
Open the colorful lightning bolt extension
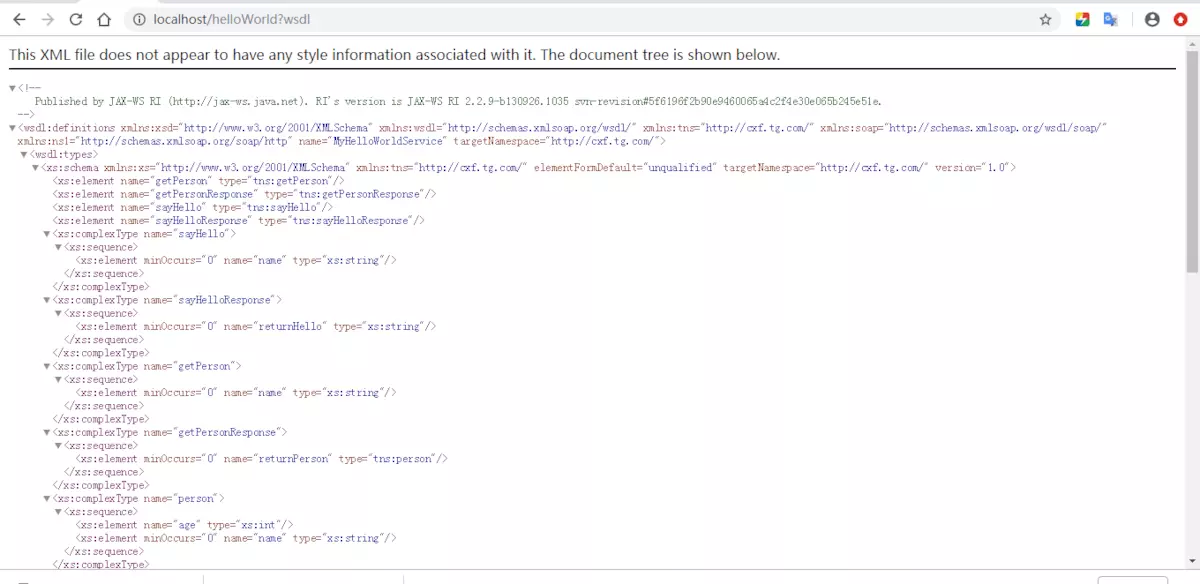click(1082, 19)
